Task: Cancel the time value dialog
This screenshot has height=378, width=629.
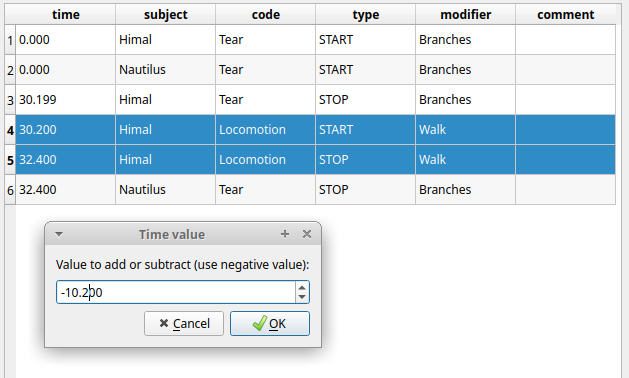Action: (x=184, y=323)
